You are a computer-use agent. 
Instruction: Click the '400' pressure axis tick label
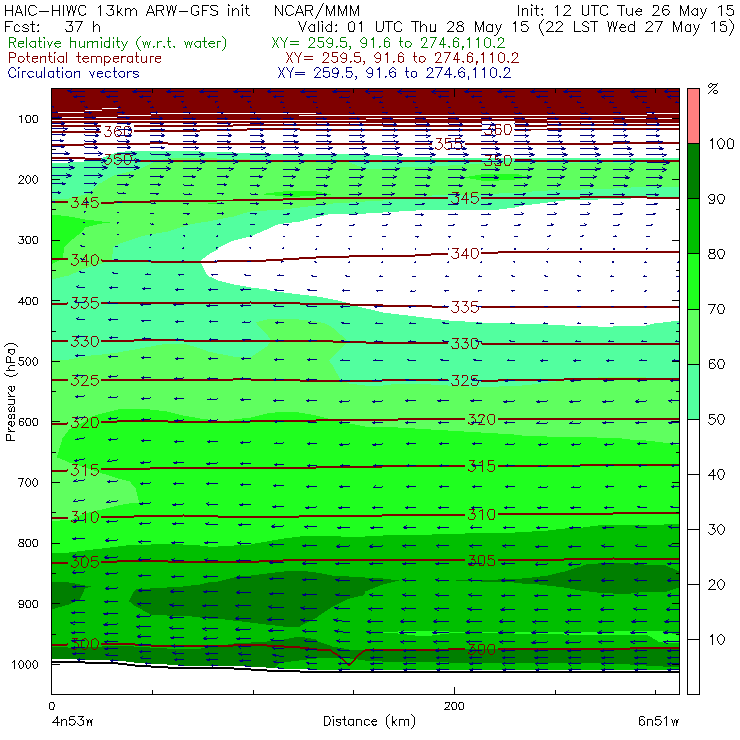click(28, 301)
